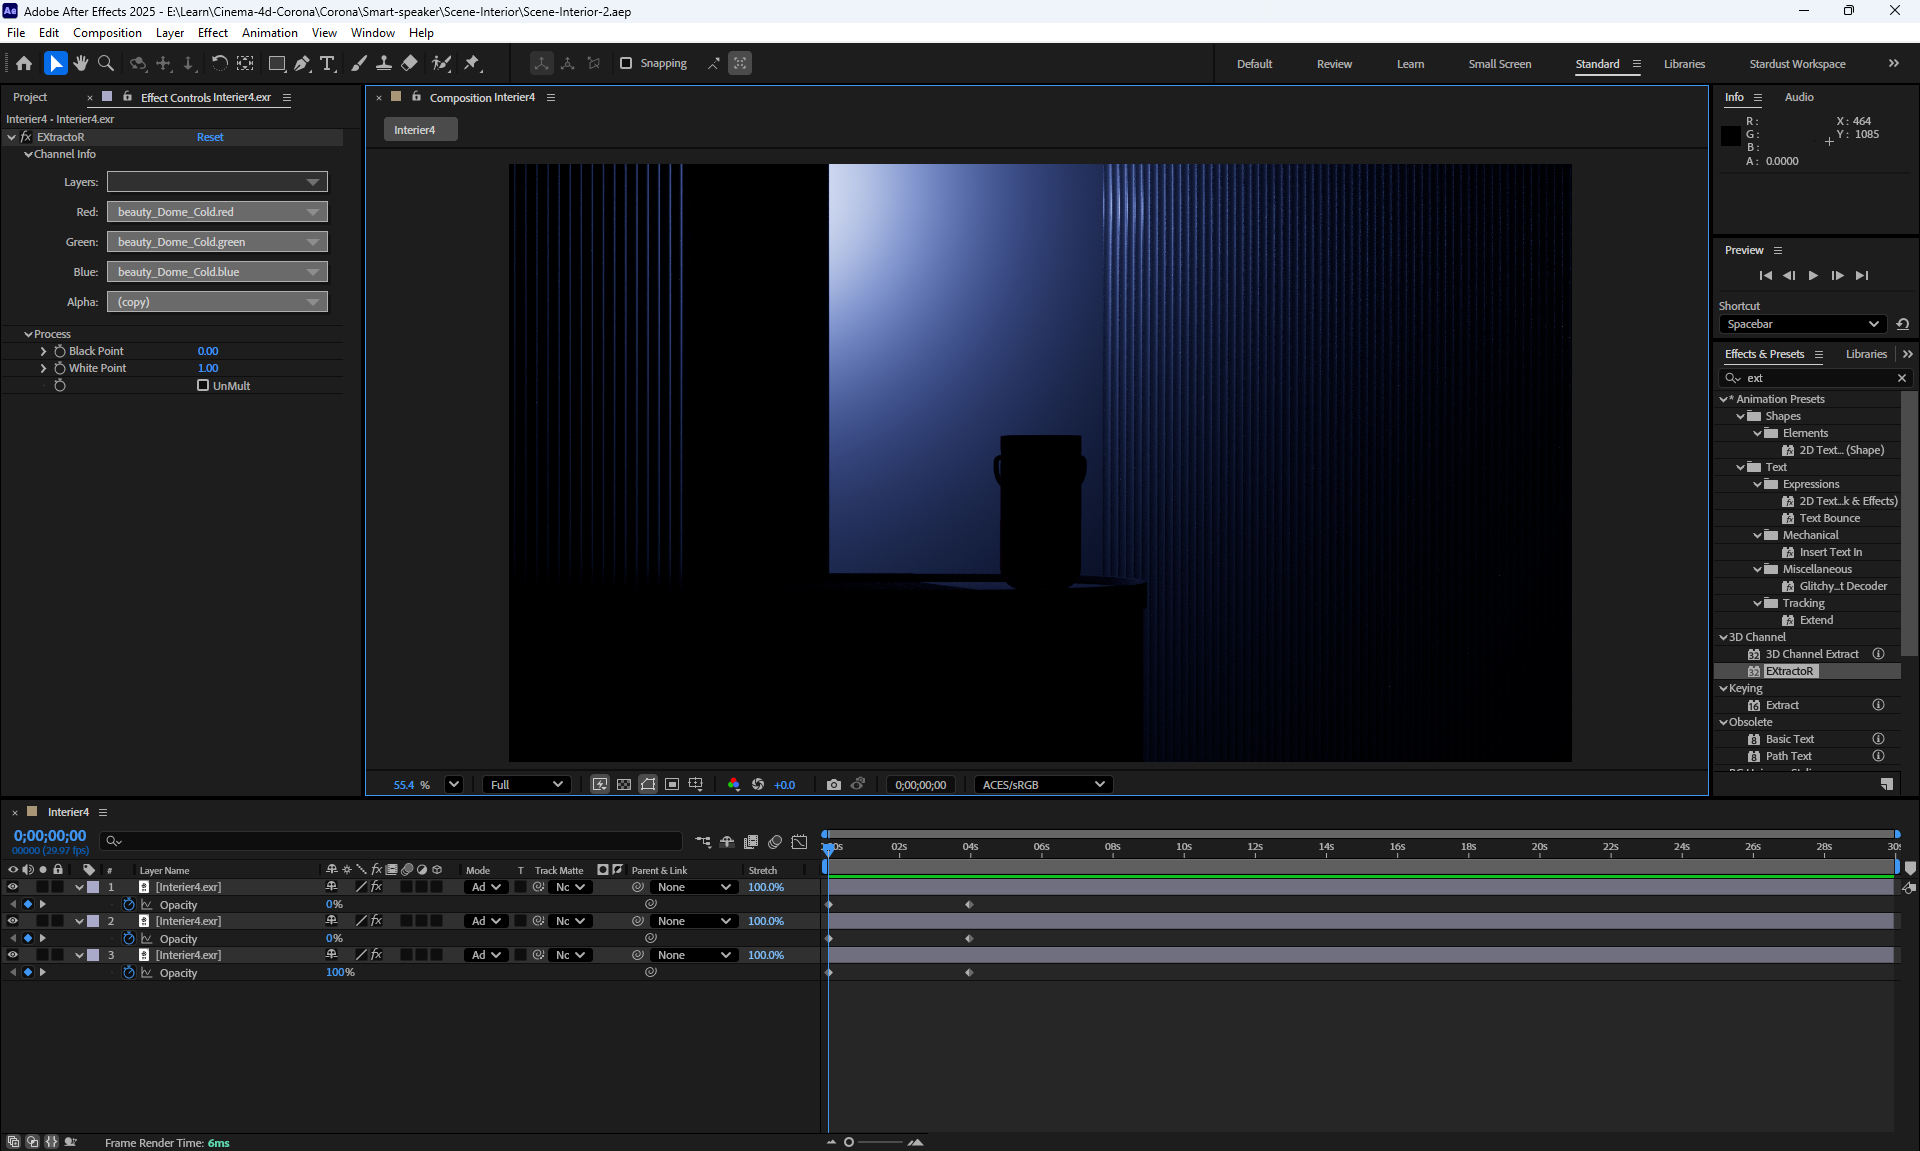This screenshot has height=1151, width=1920.
Task: Select the Hand tool
Action: [x=81, y=63]
